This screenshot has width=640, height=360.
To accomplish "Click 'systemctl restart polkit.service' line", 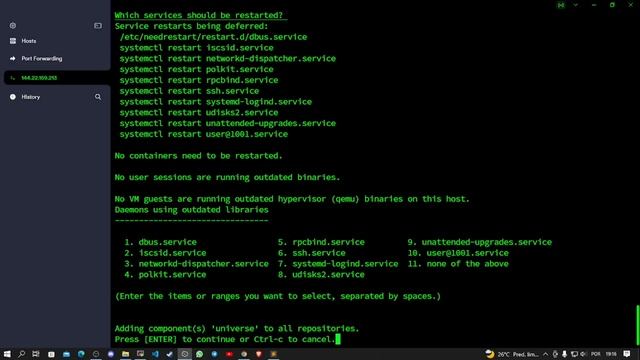I will click(196, 69).
